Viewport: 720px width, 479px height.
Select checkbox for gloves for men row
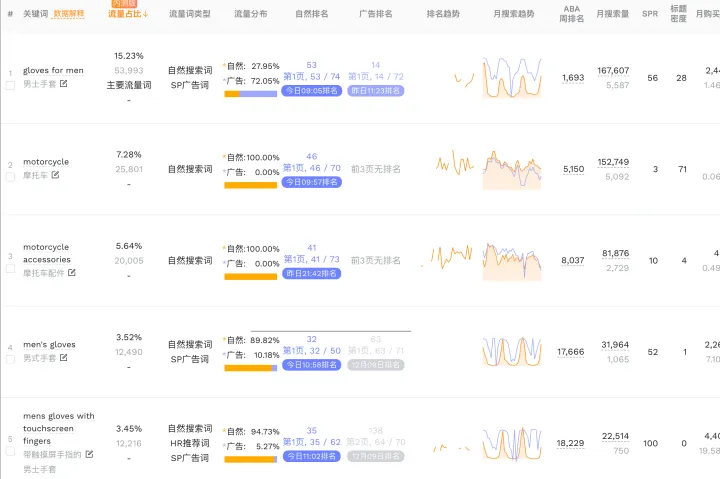tap(10, 85)
